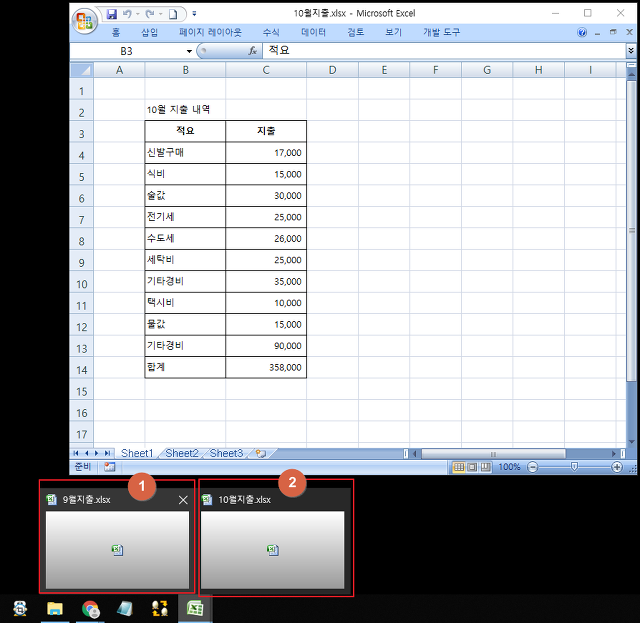
Task: Open the 데이터 ribbon tab
Action: 313,32
